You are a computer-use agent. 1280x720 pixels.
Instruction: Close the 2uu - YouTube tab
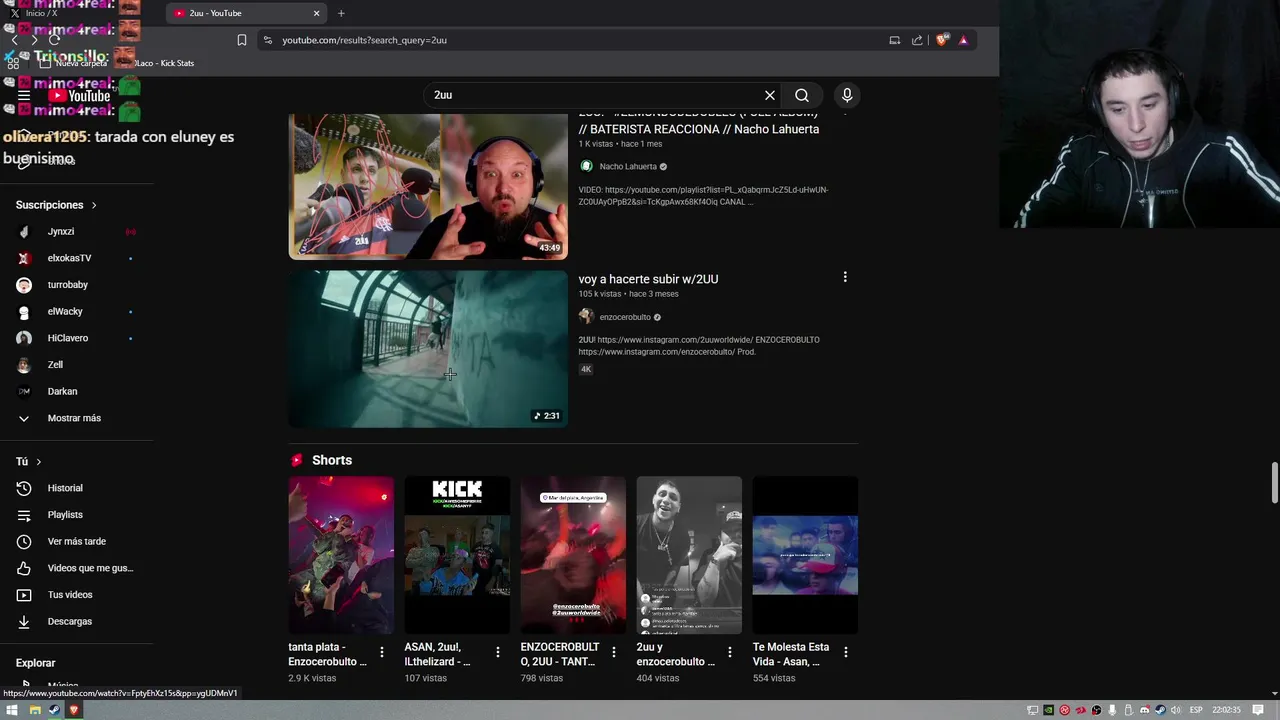(316, 13)
